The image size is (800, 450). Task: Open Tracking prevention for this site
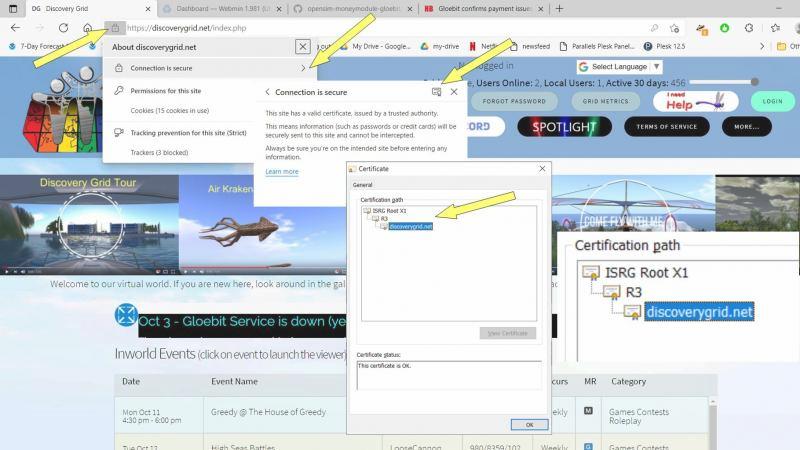pos(188,133)
